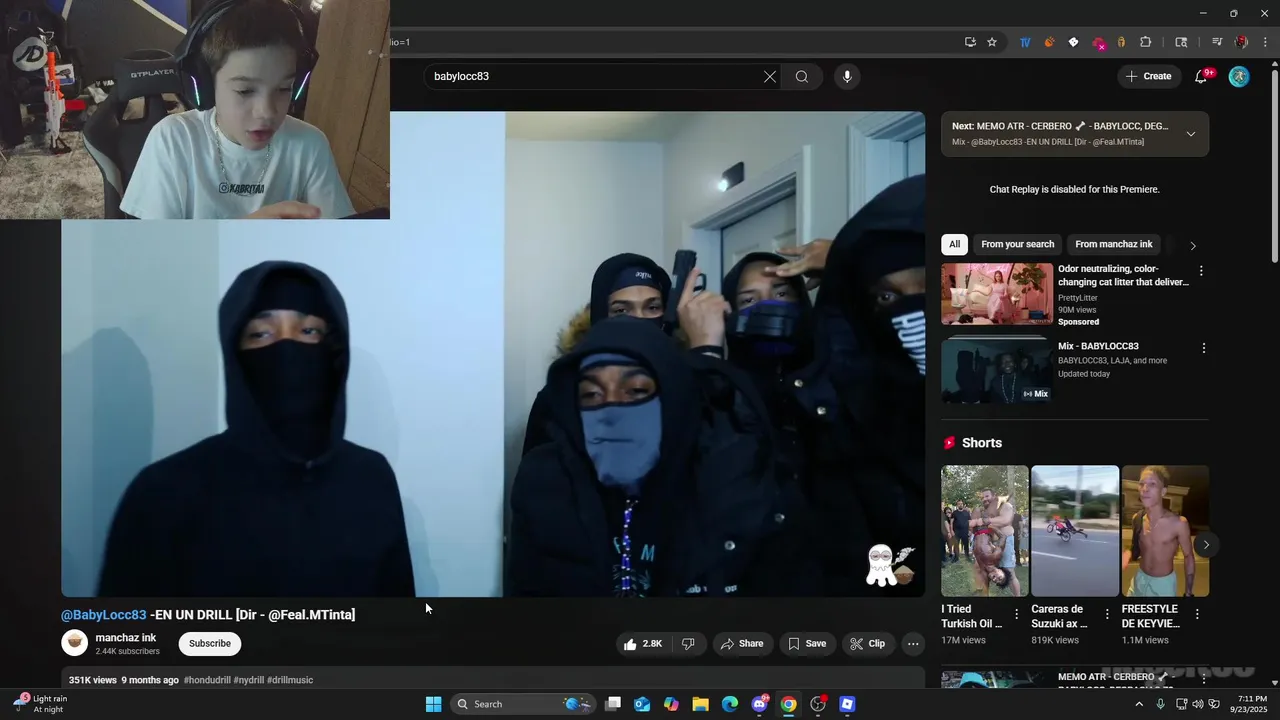The width and height of the screenshot is (1280, 720).
Task: Open Careras de Suzuki short thumbnail
Action: pos(1075,531)
